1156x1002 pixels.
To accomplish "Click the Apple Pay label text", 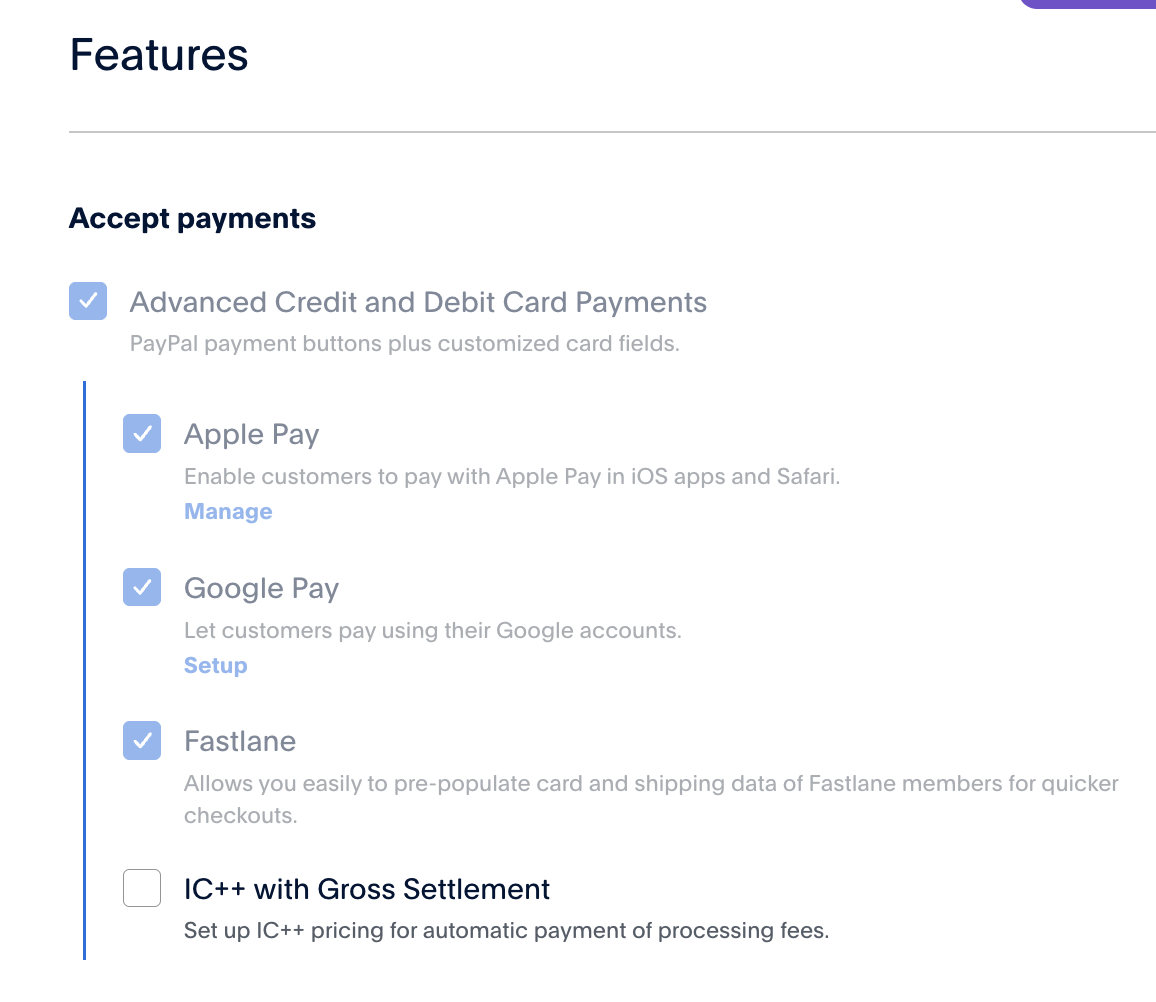I will [252, 435].
